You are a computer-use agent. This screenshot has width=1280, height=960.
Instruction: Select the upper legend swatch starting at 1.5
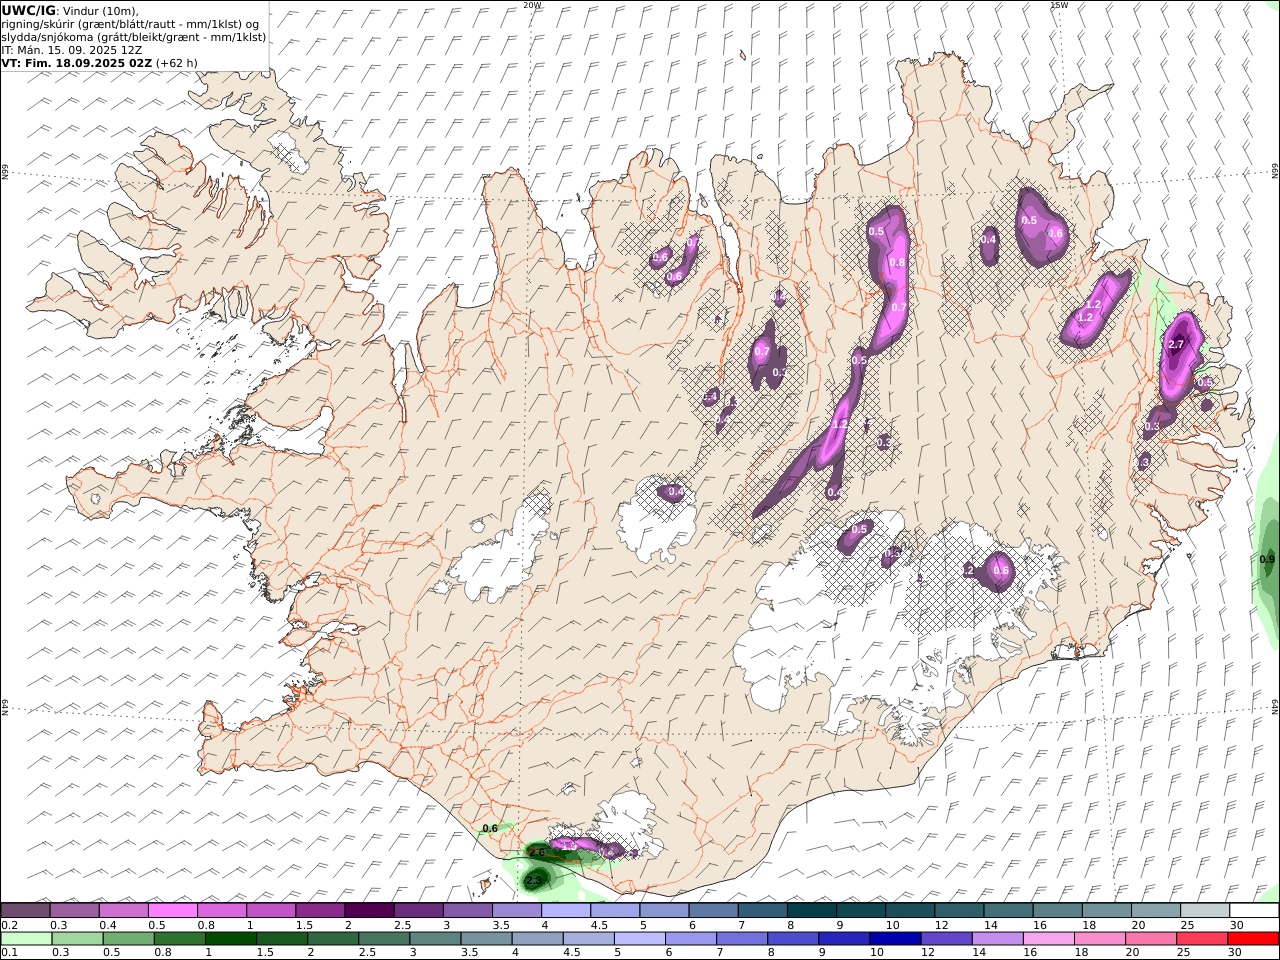320,910
